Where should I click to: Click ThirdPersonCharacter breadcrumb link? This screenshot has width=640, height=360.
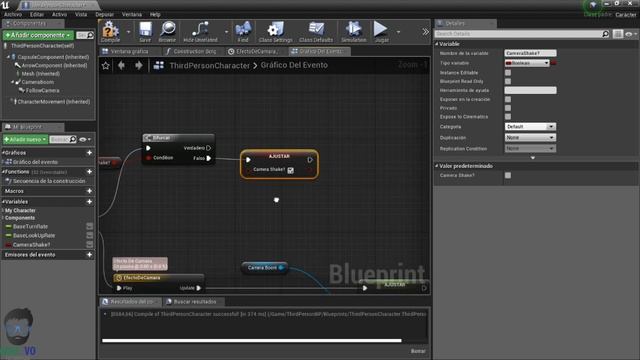click(x=209, y=65)
